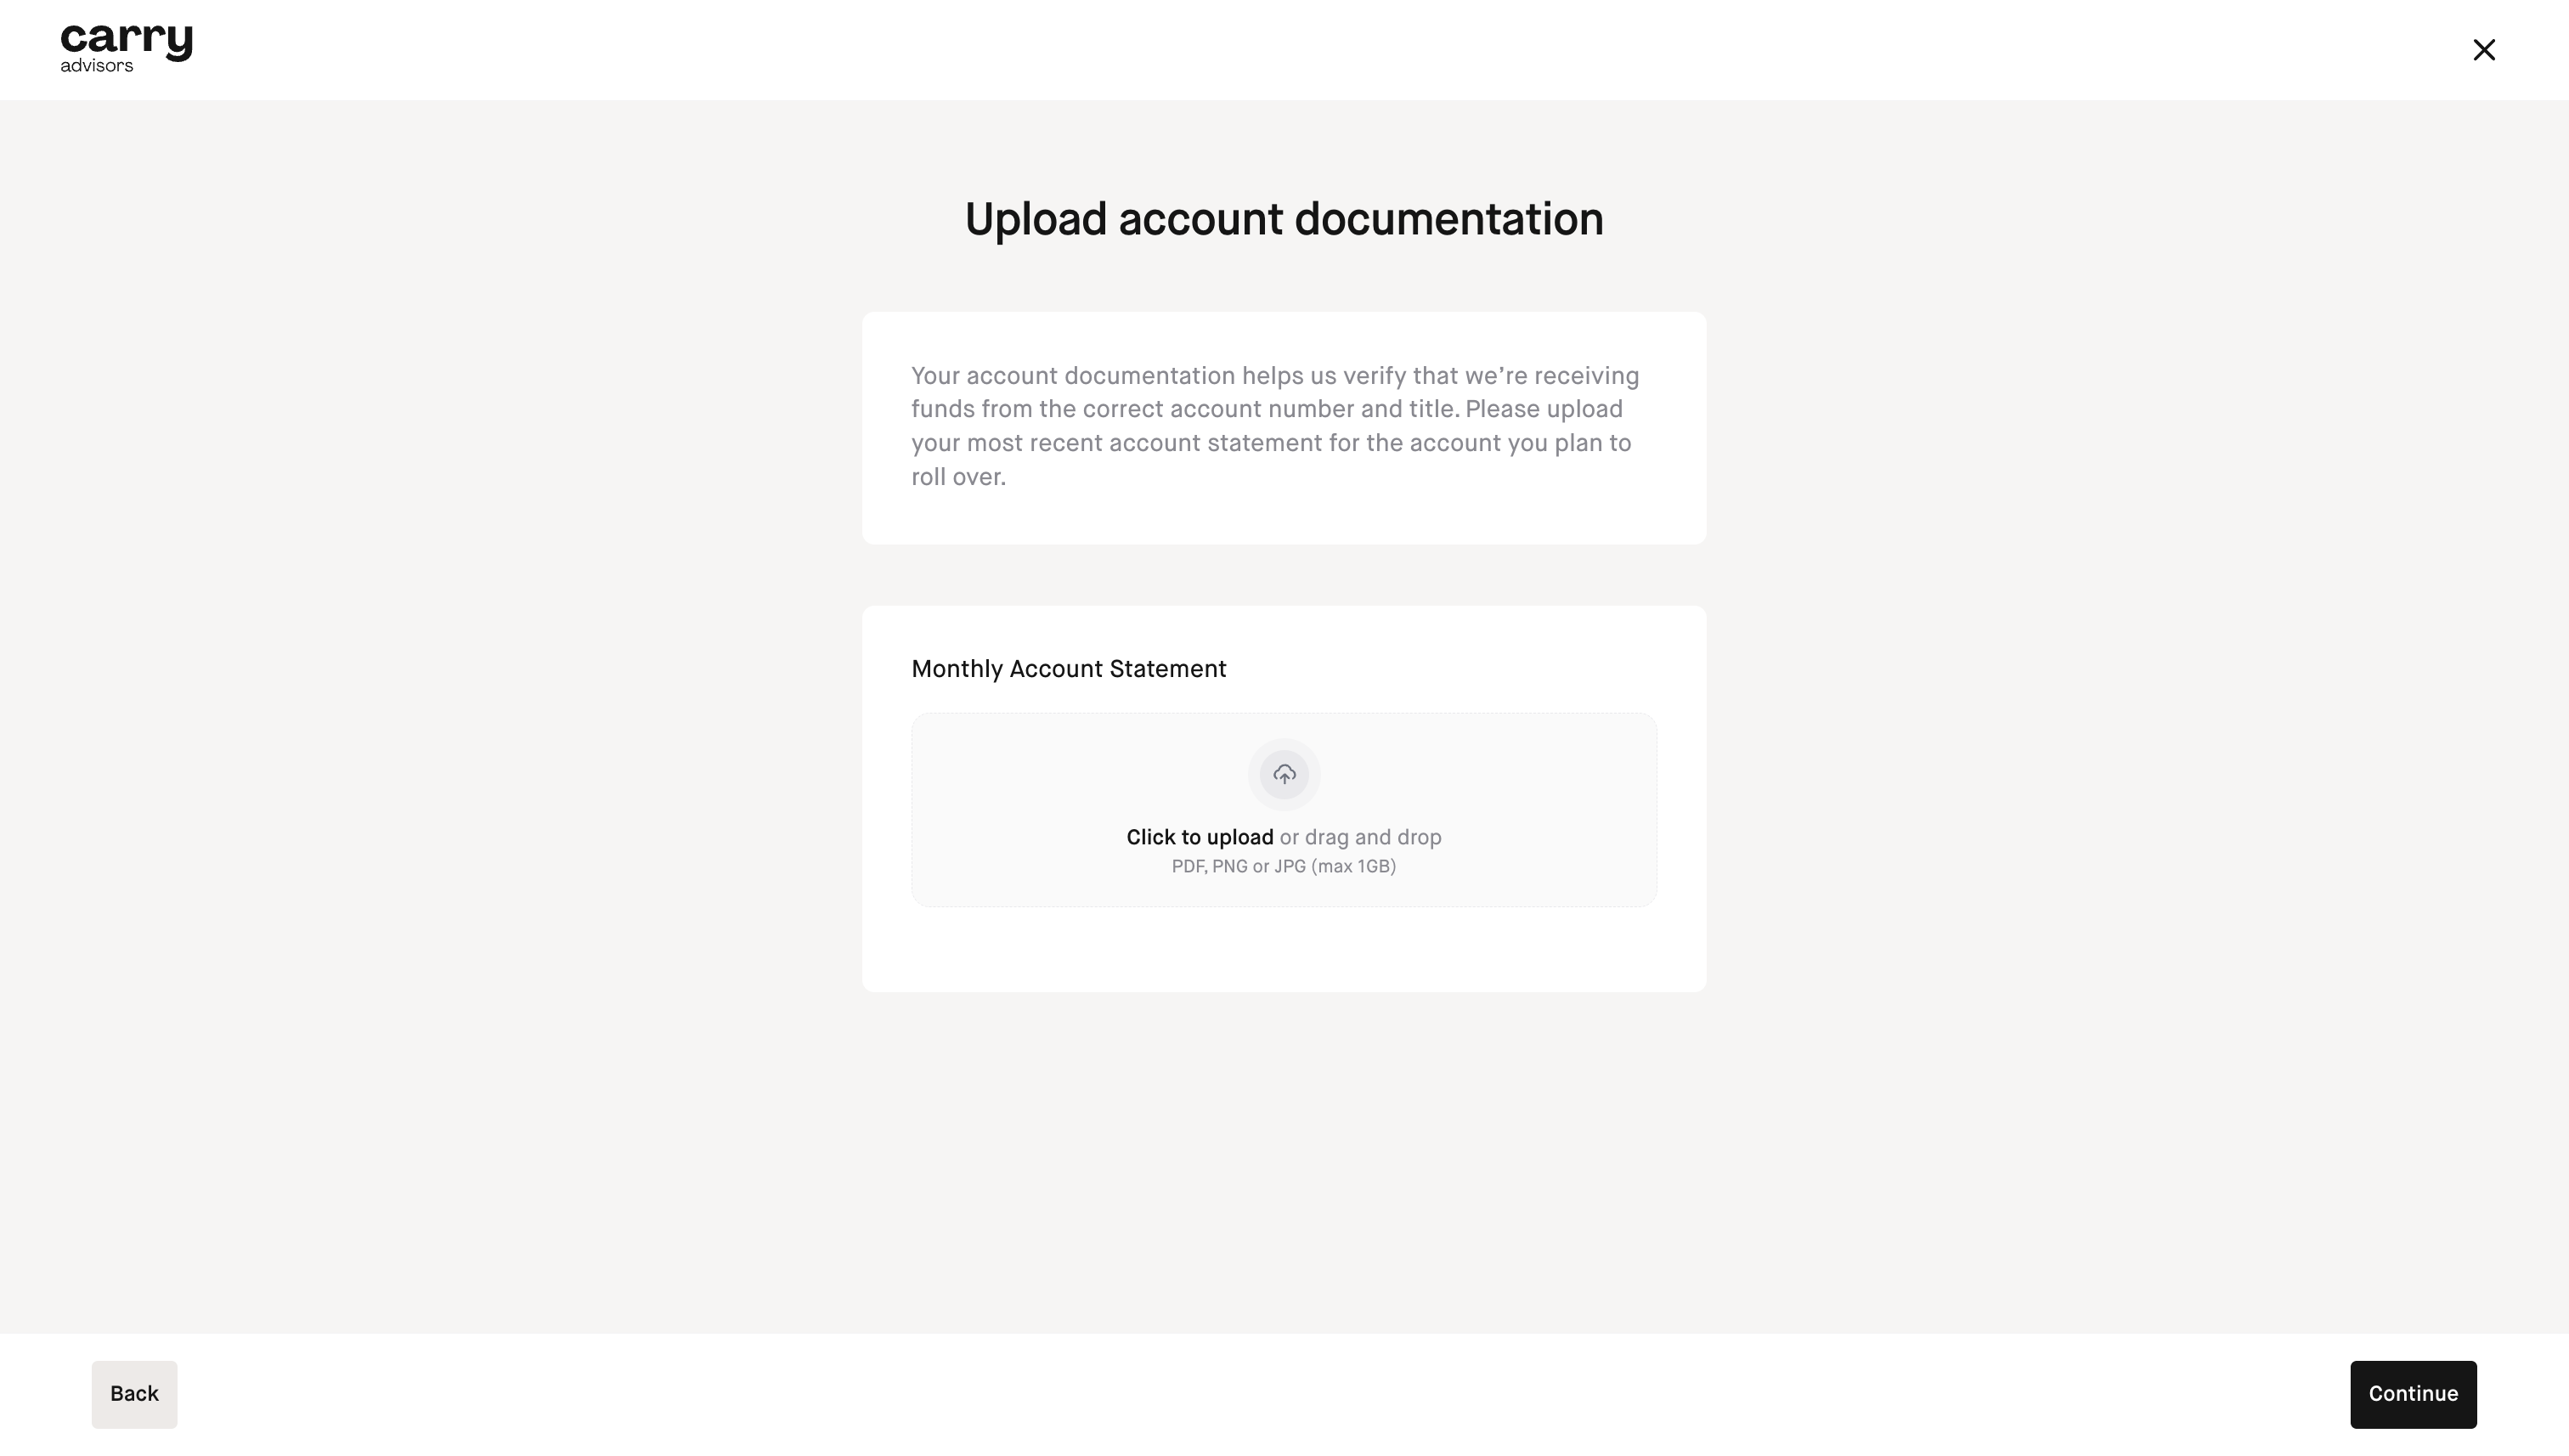Screen dimensions: 2569x1456
Task: Click blank space below the dropzone in the statement card
Action: tap(1284, 950)
